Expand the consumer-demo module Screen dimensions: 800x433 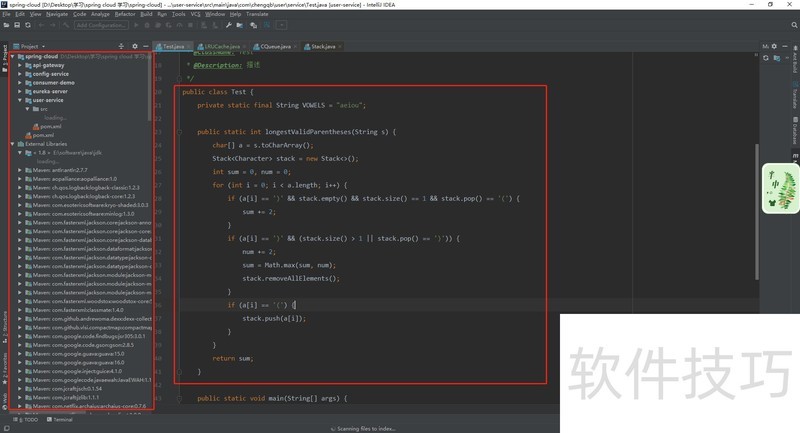[20, 83]
